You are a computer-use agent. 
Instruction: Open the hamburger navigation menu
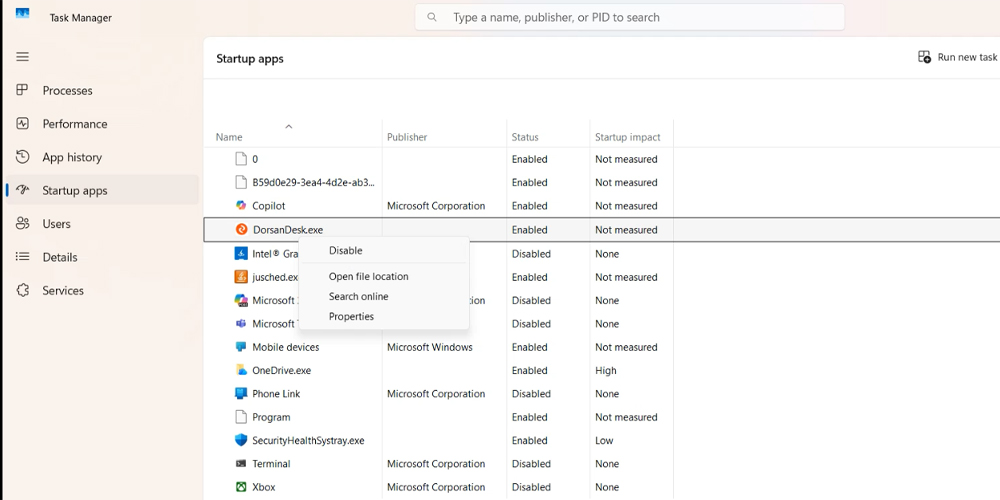[x=22, y=57]
